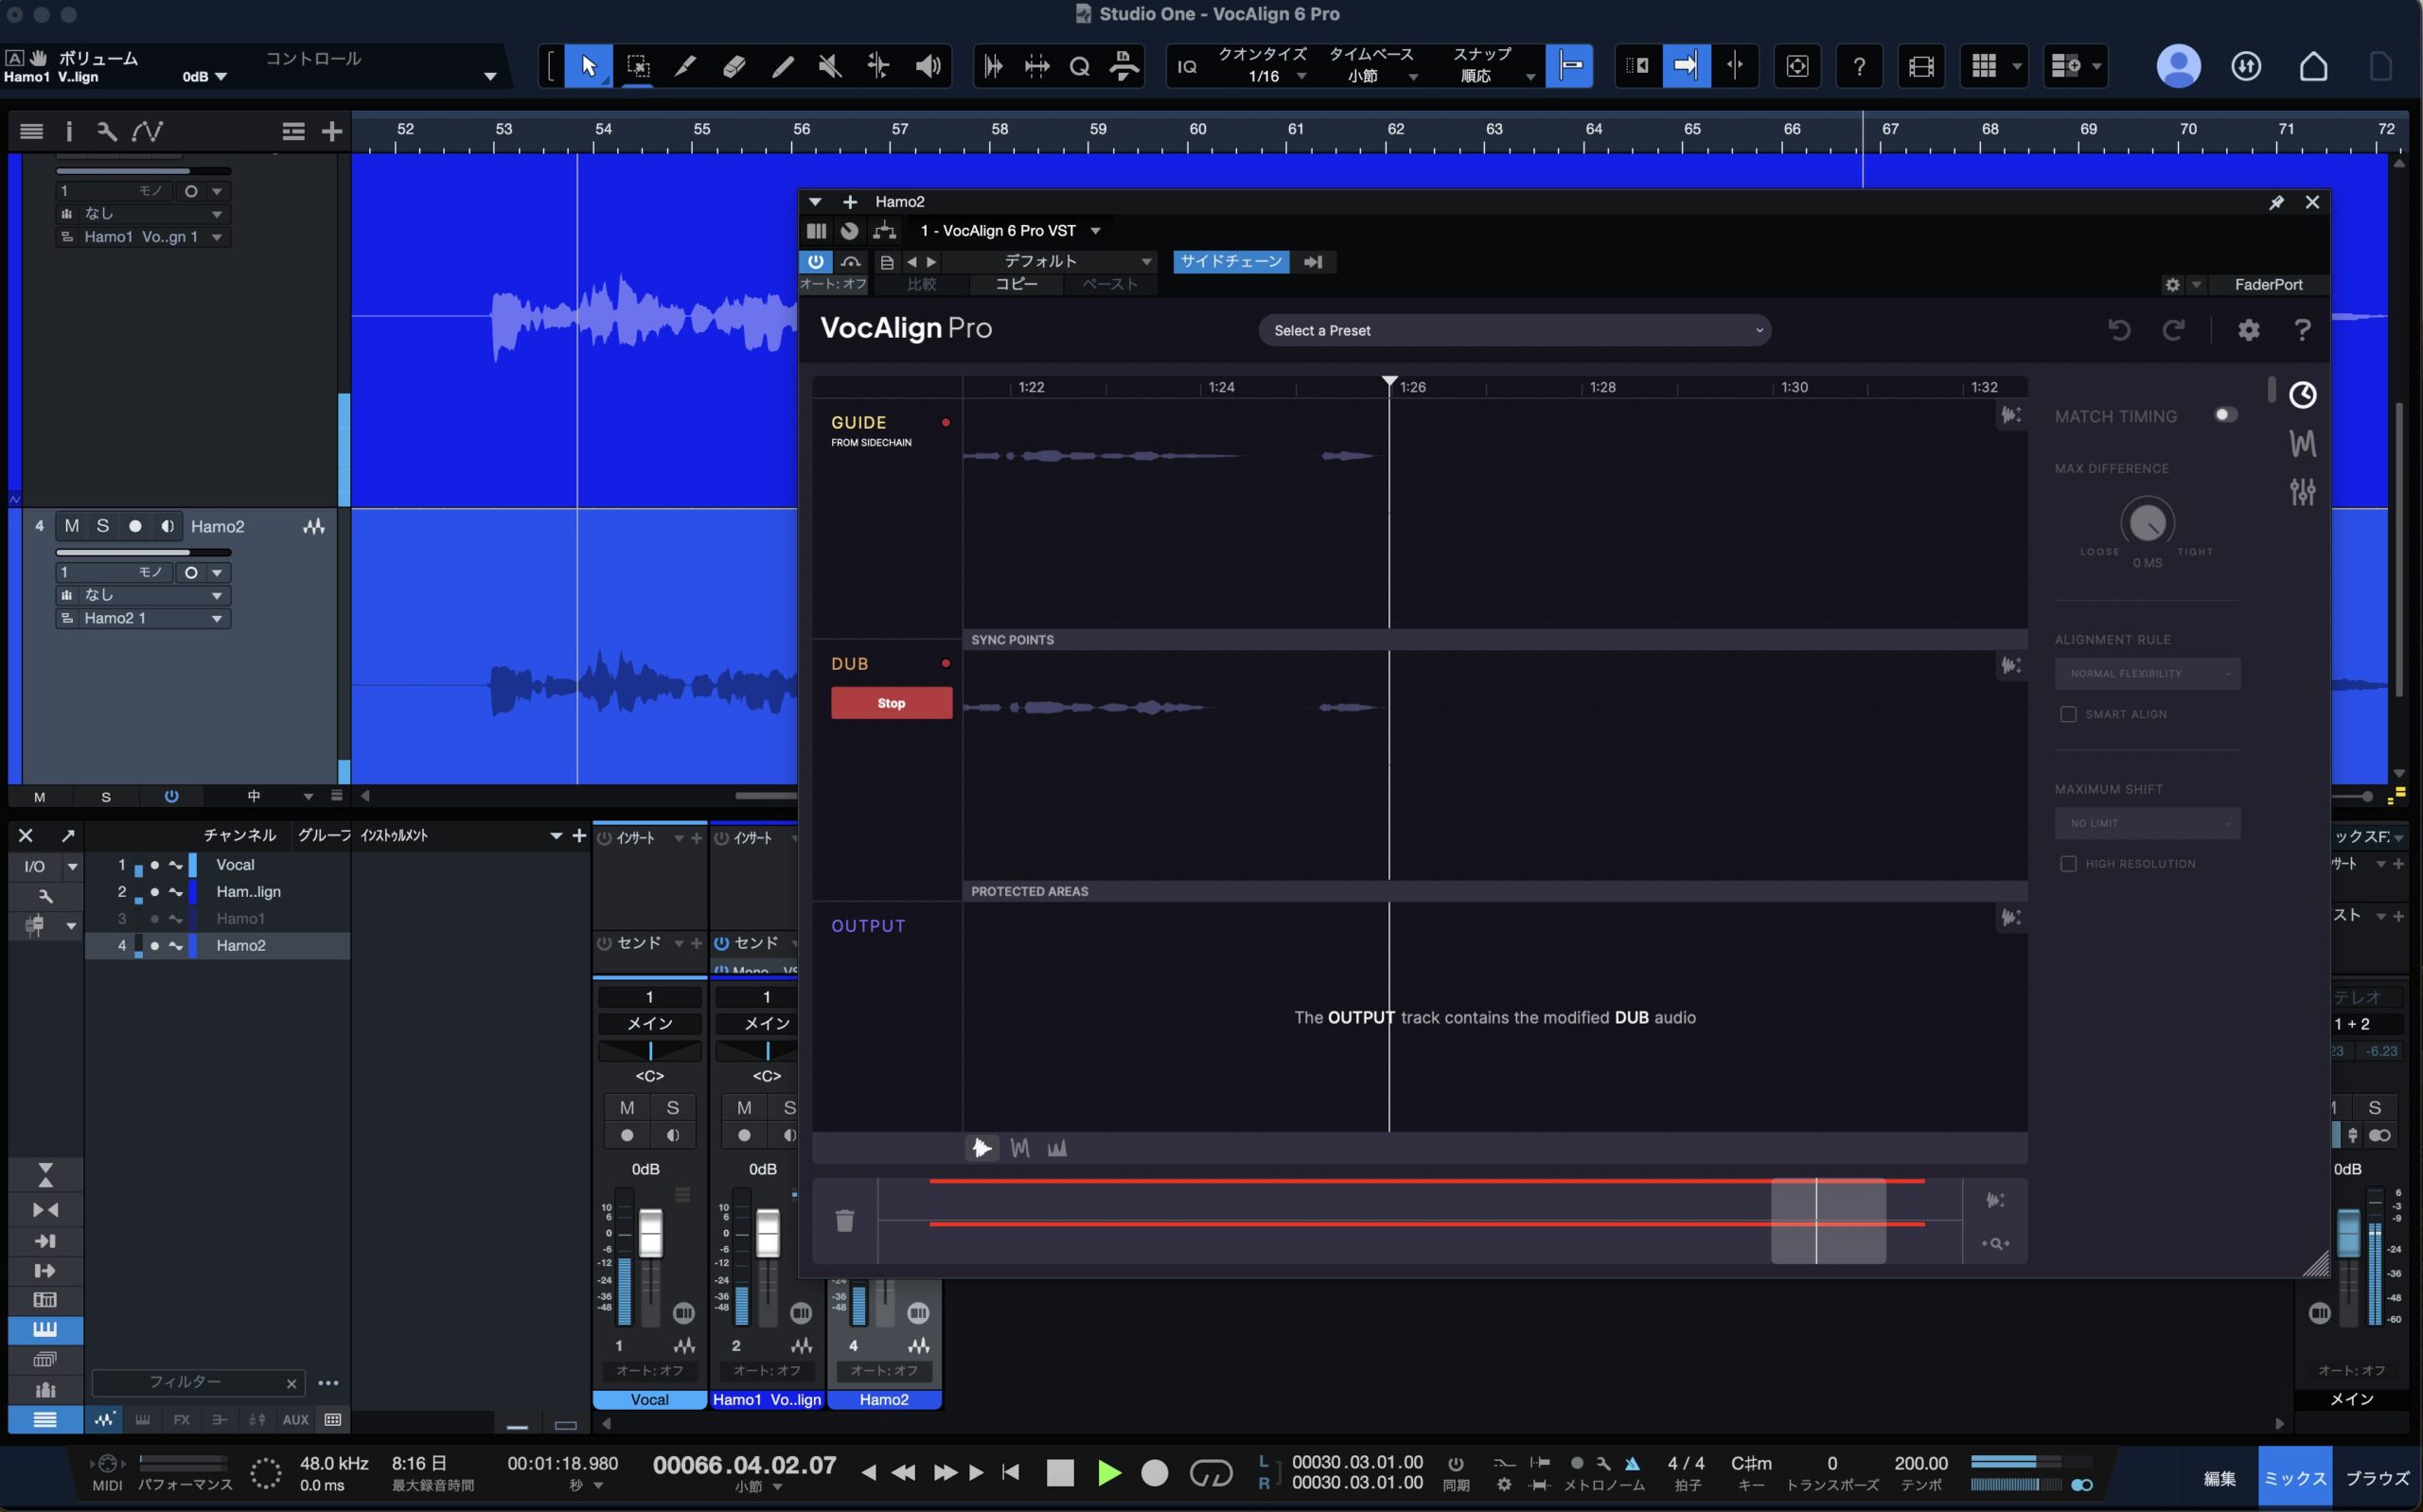This screenshot has height=1512, width=2423.
Task: Select Ham..lign channel in list
Action: (x=217, y=892)
